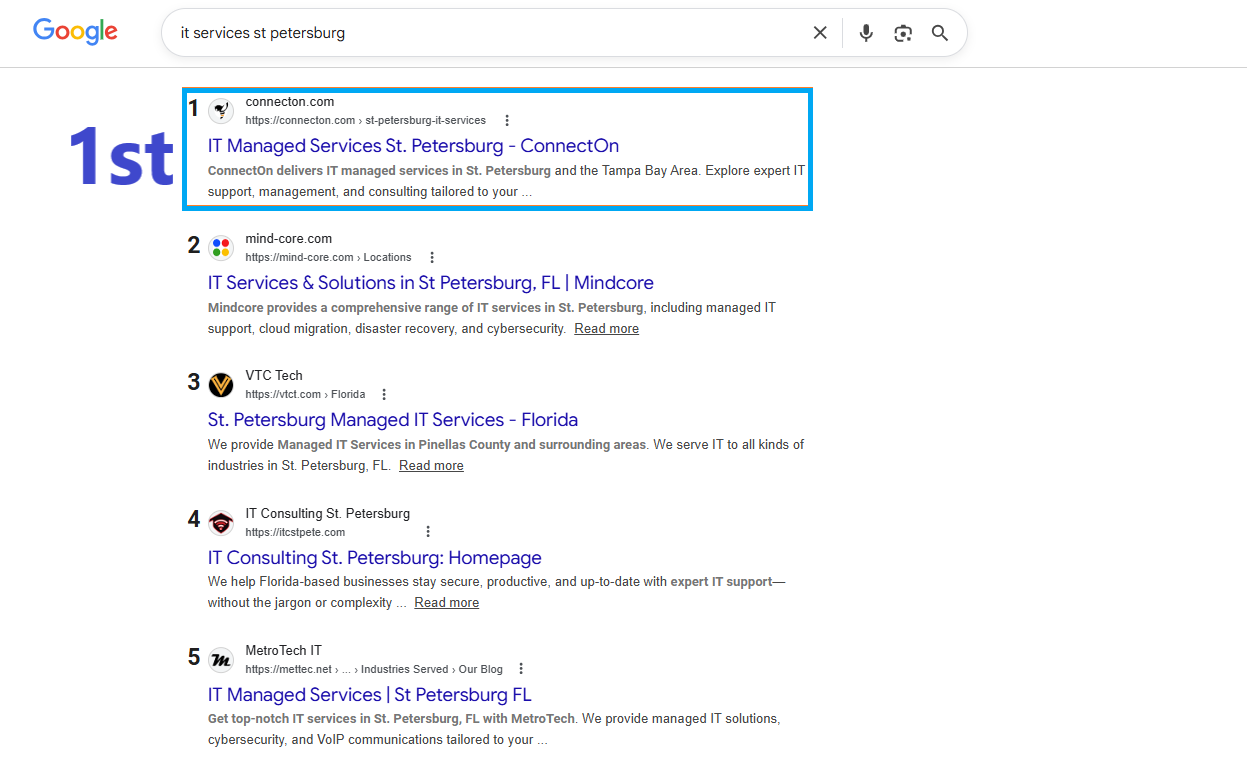This screenshot has height=762, width=1247.
Task: Click Read more under Mindcore snippet
Action: (606, 328)
